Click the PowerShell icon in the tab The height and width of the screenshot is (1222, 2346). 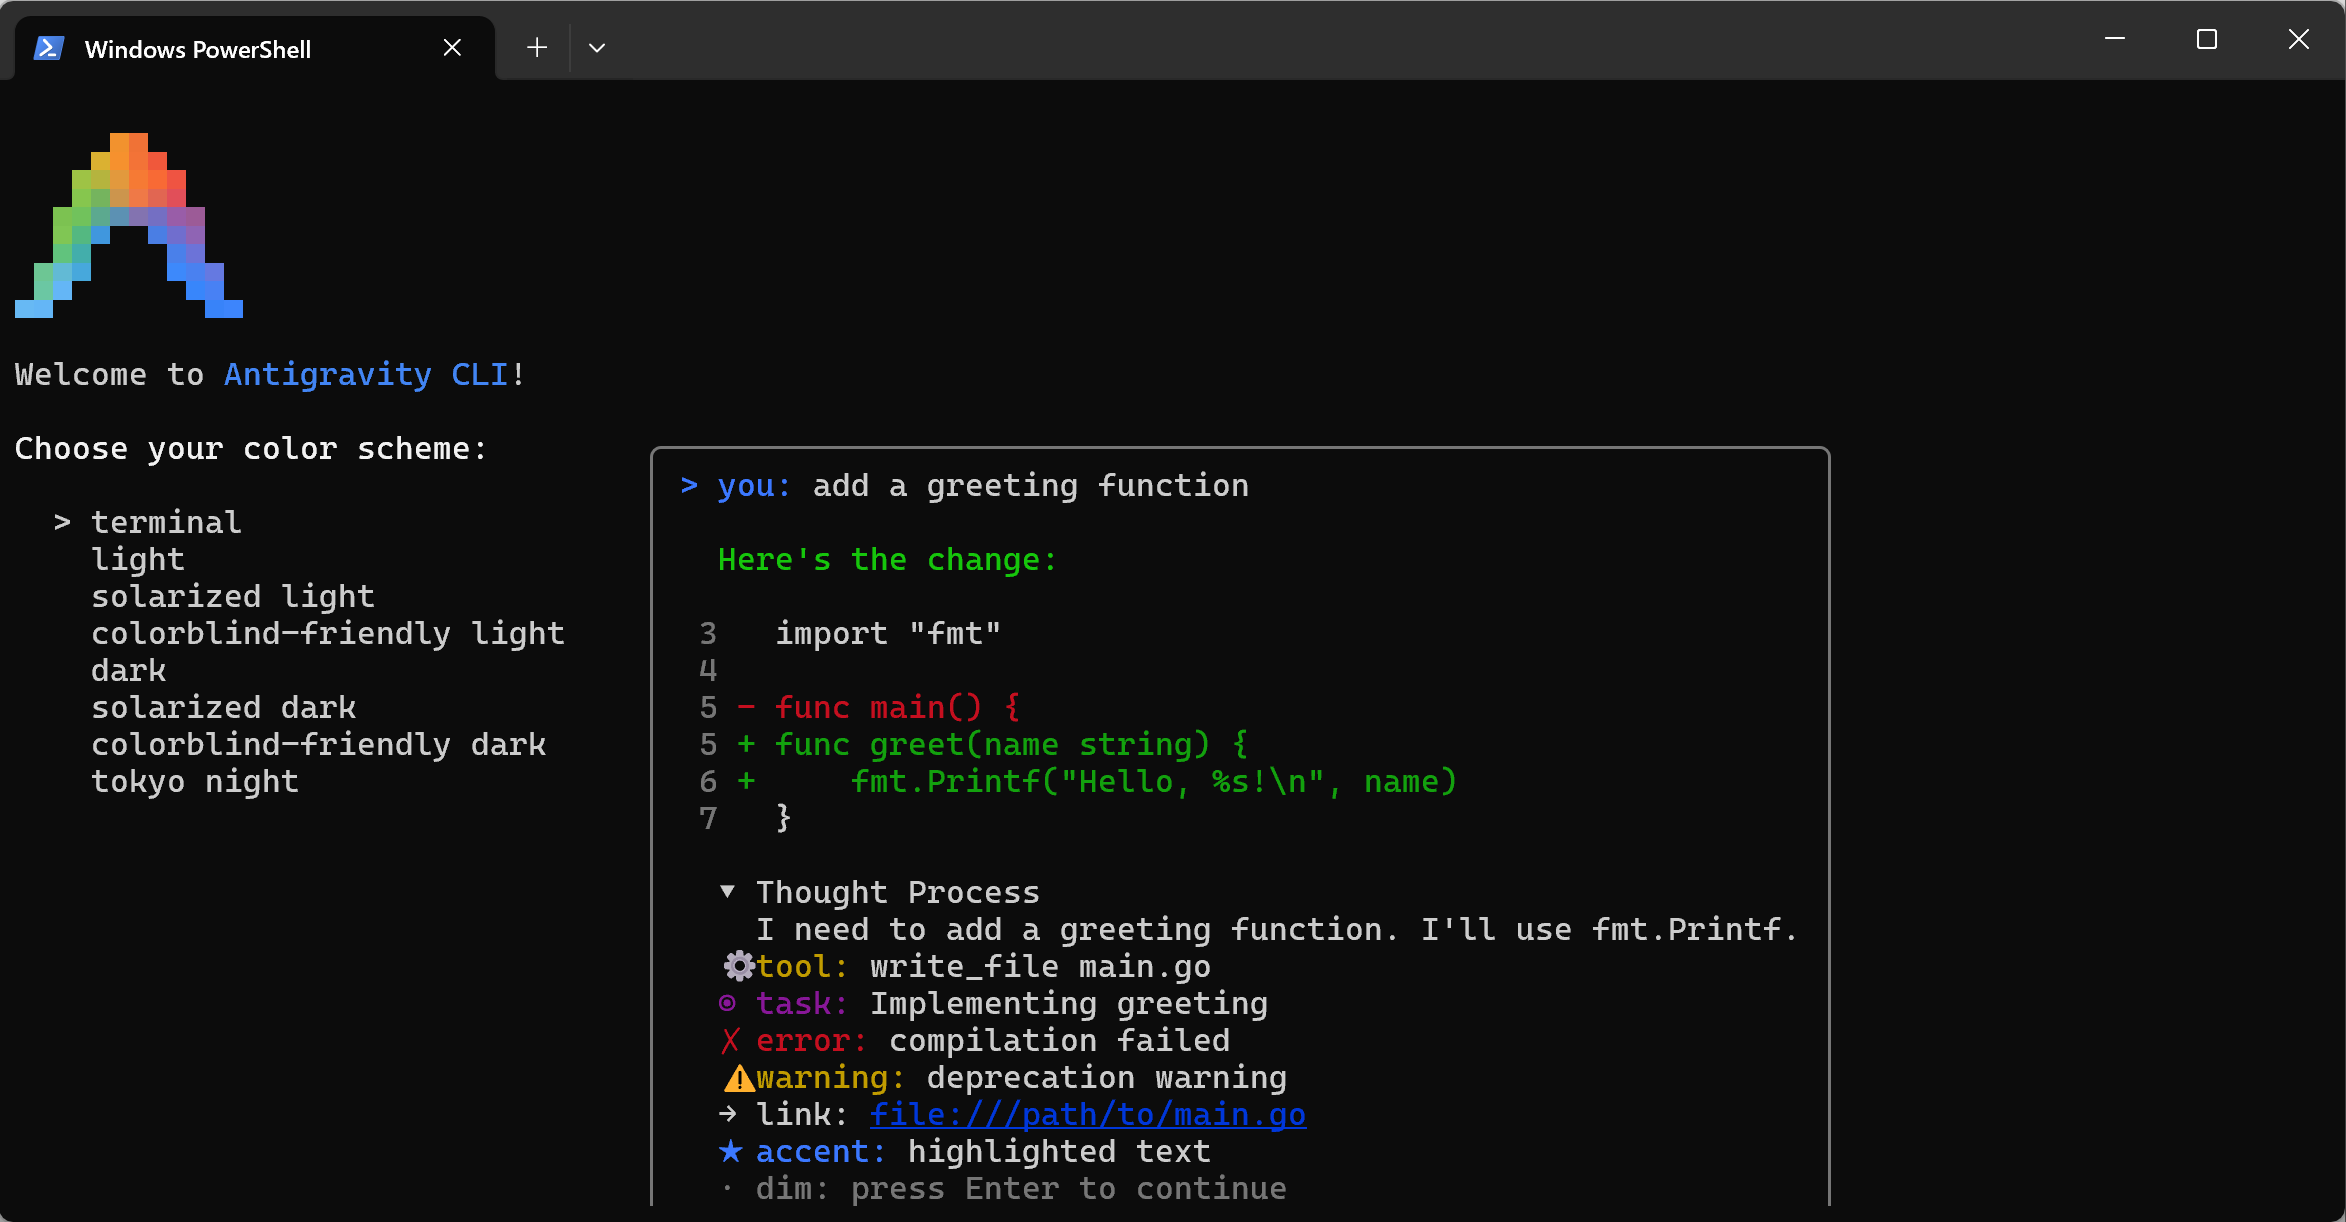tap(49, 48)
